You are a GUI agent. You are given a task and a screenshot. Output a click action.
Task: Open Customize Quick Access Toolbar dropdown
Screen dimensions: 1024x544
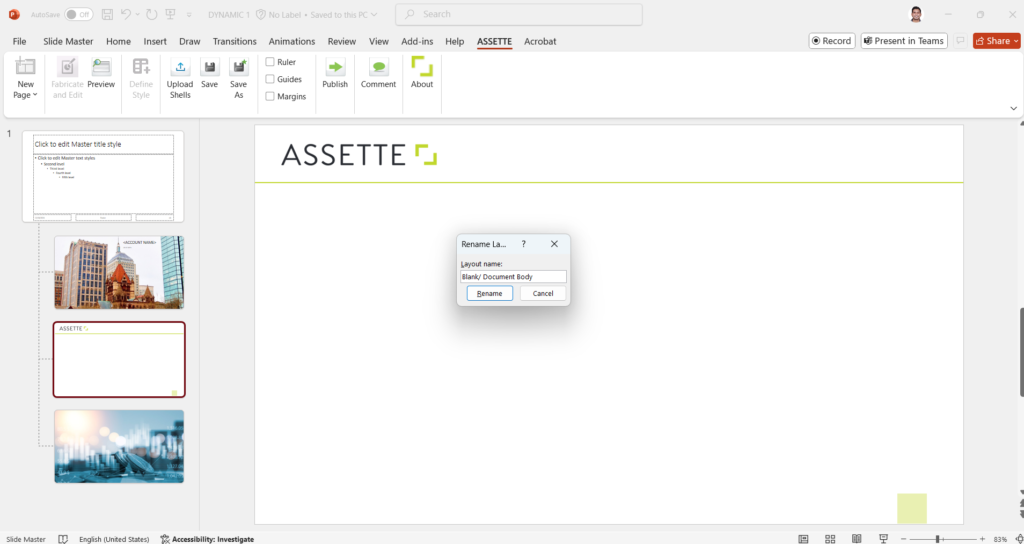tap(189, 14)
